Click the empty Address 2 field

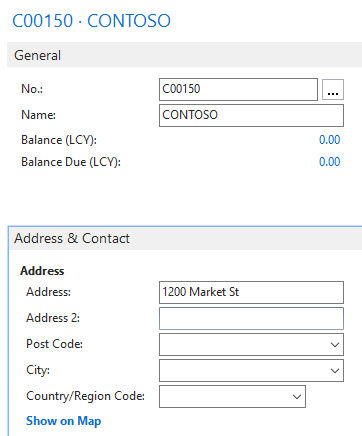[251, 318]
